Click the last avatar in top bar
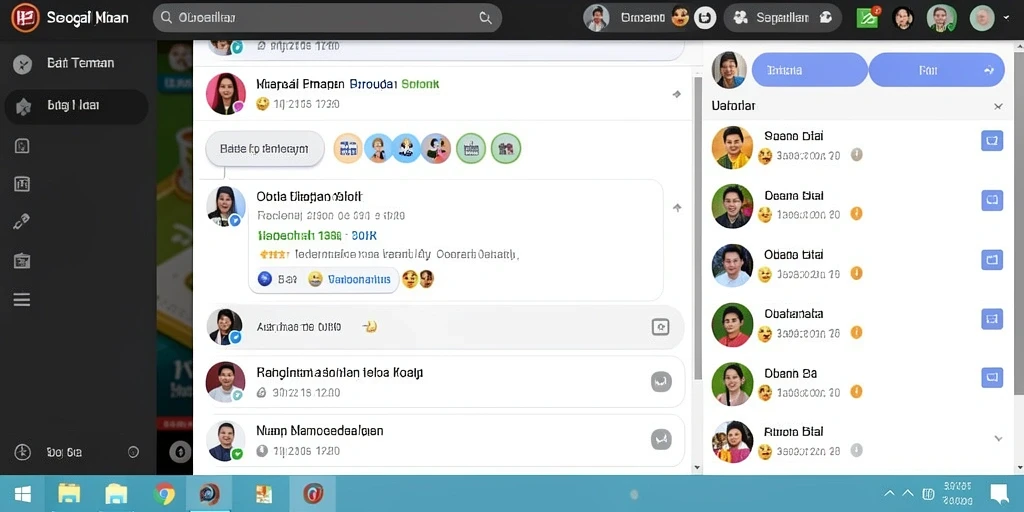1024x512 pixels. tap(982, 18)
